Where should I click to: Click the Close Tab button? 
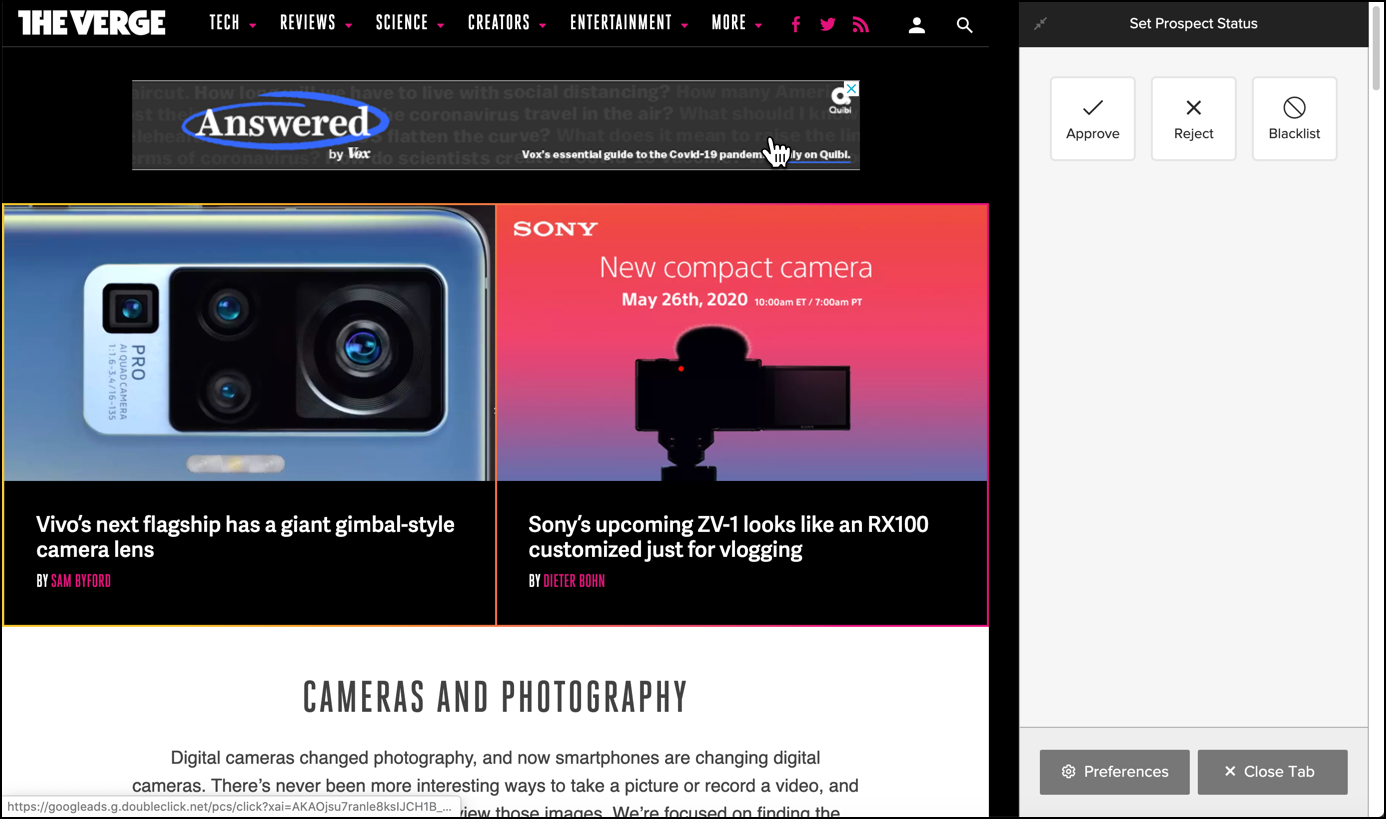[x=1272, y=772]
